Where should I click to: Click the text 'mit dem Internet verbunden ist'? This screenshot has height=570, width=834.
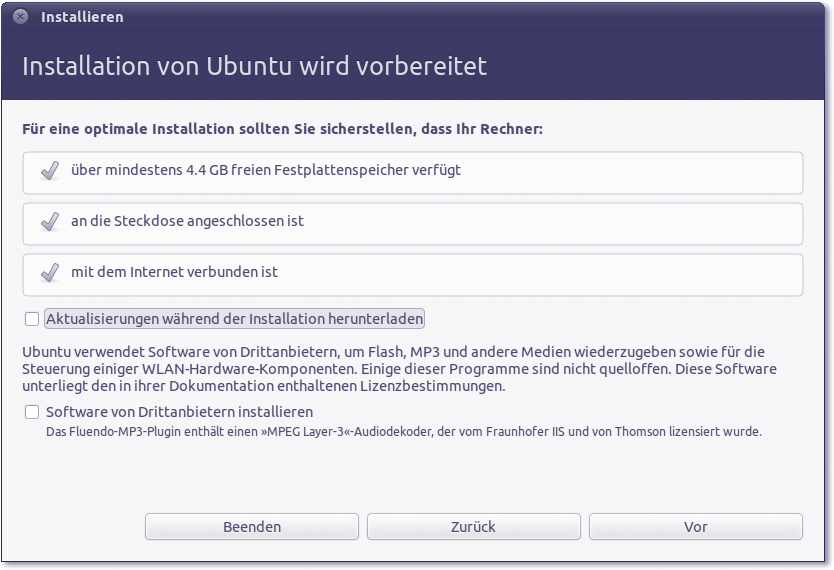174,272
